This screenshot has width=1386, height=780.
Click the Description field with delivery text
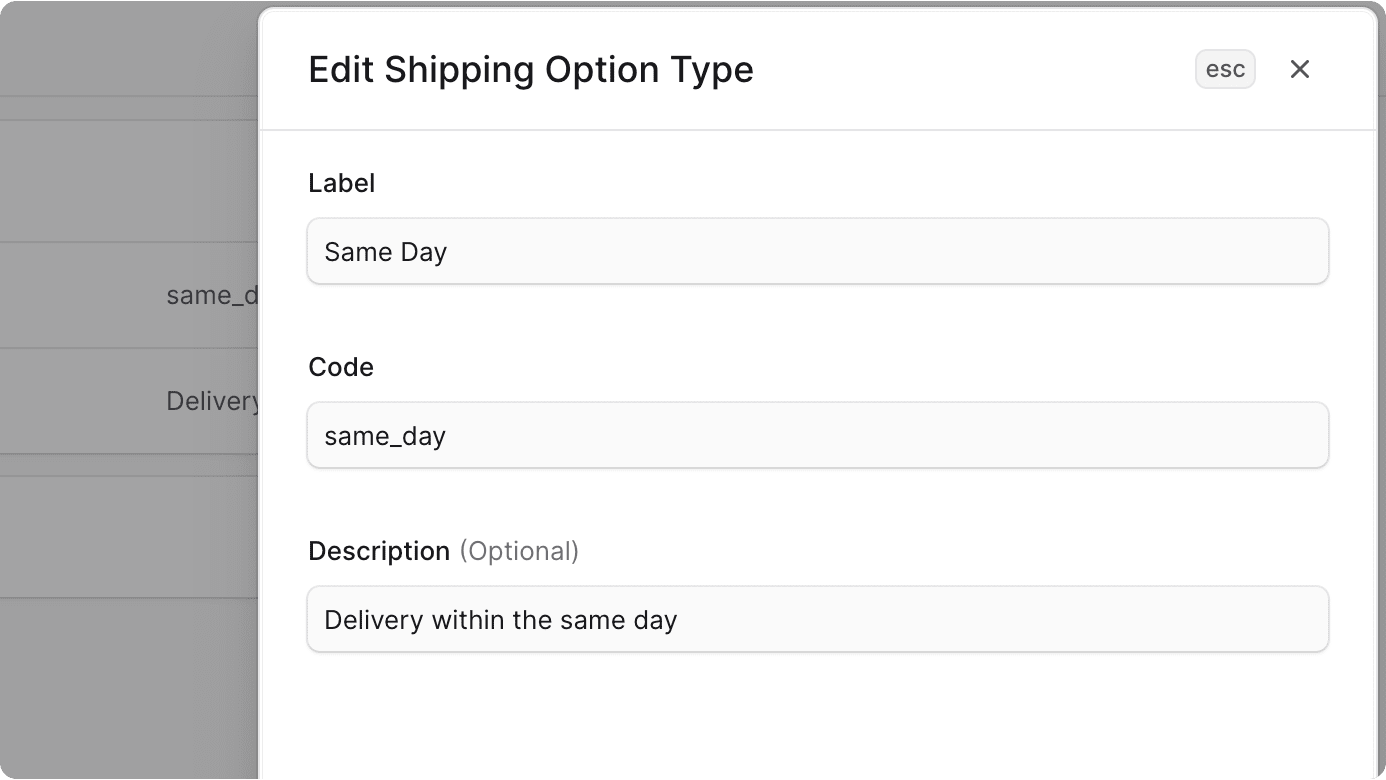[x=817, y=619]
